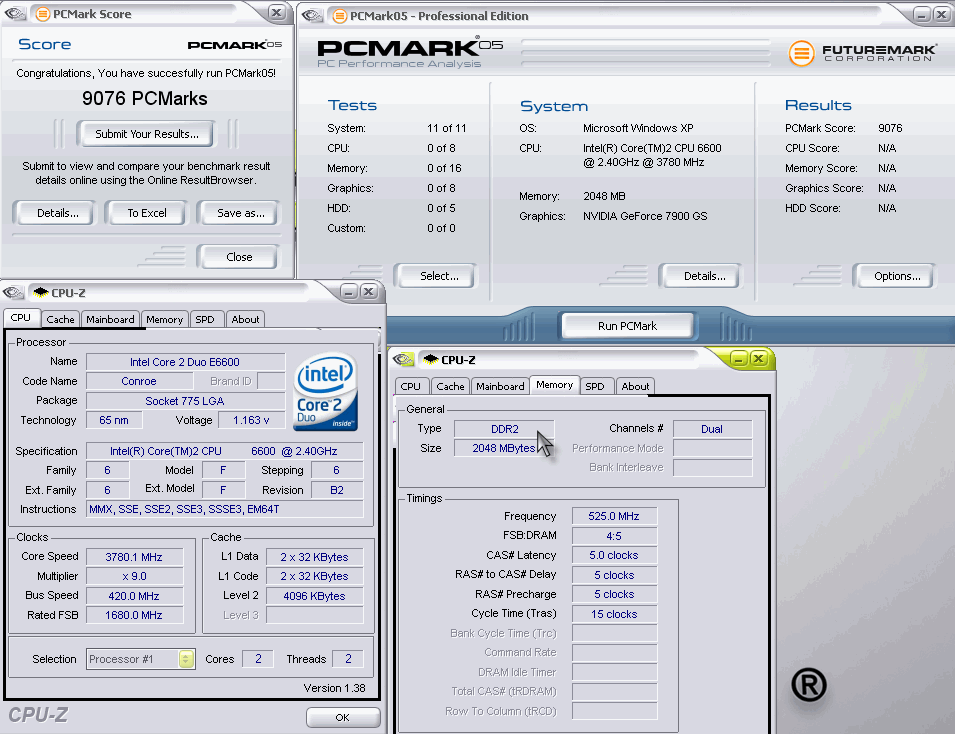The image size is (955, 734).
Task: Click the Intel Core 2 Duo badge
Action: tap(325, 392)
